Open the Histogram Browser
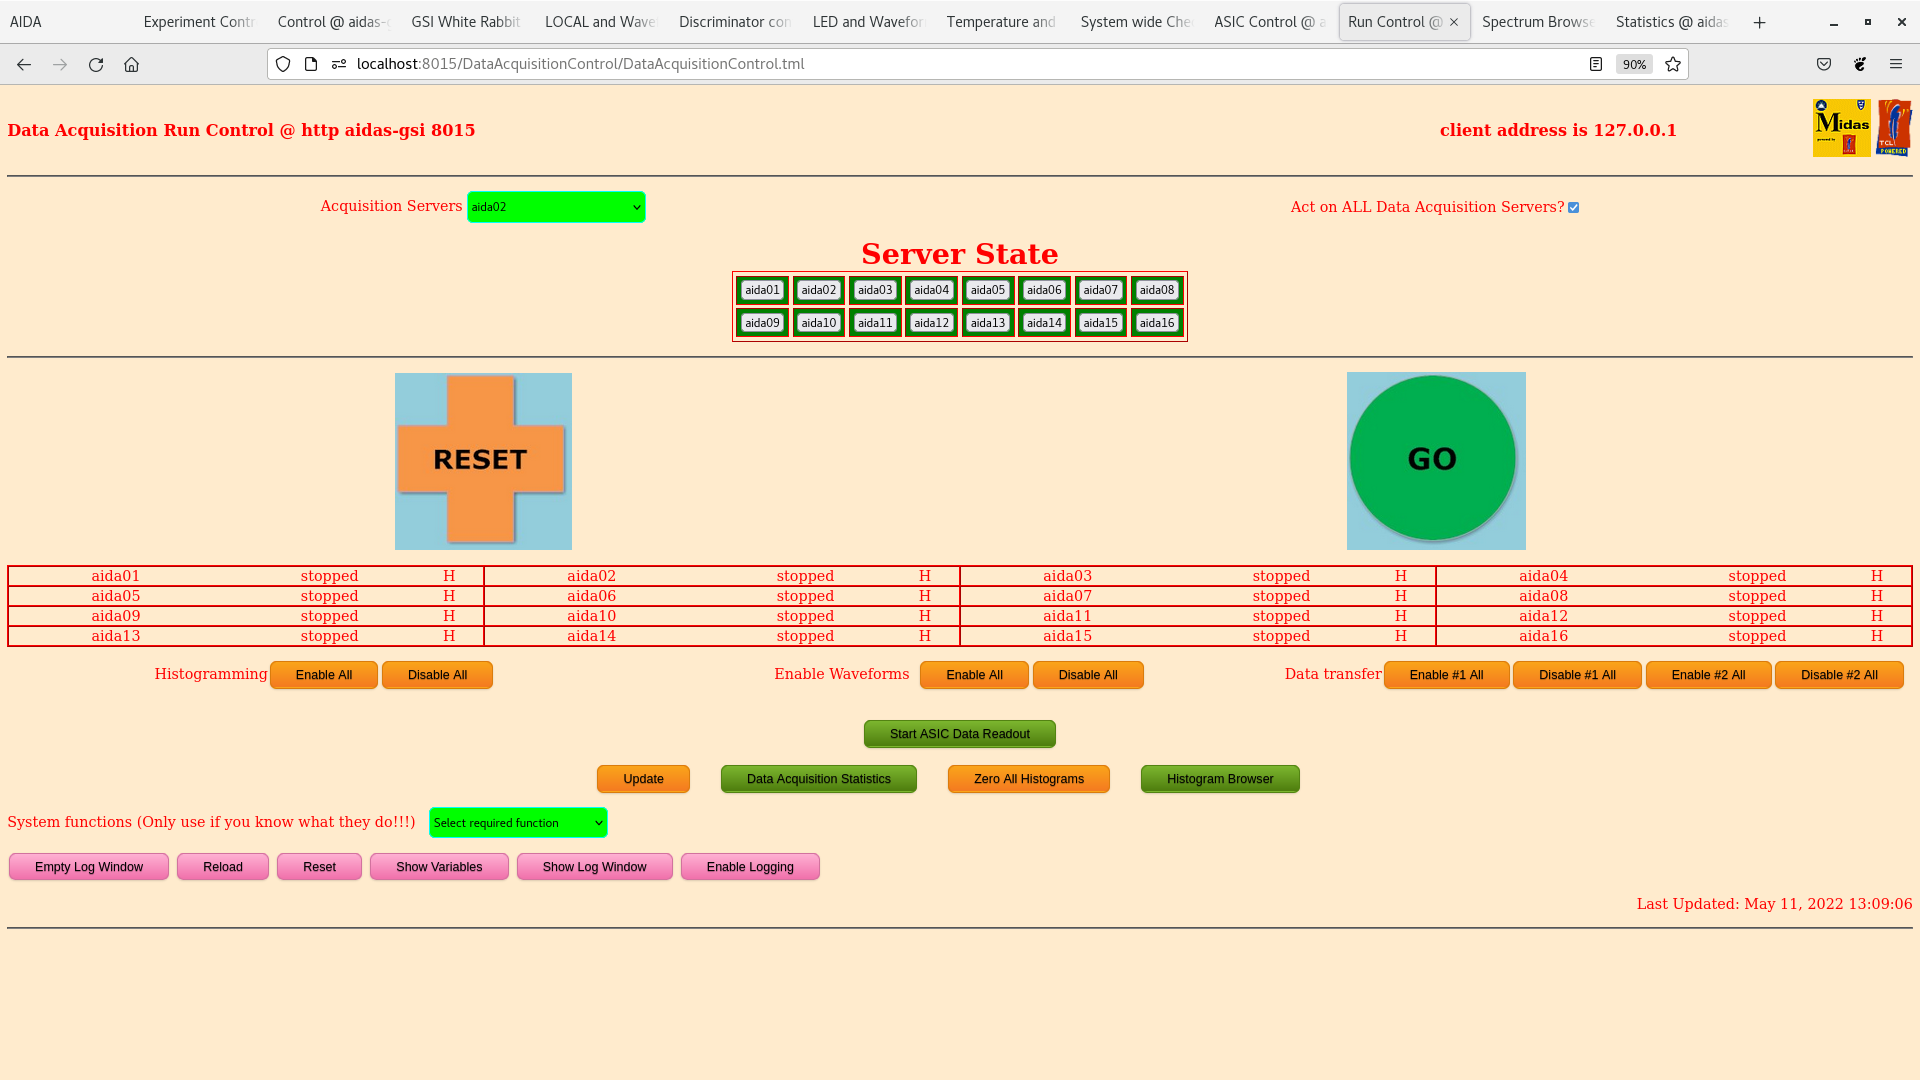The height and width of the screenshot is (1080, 1920). [1220, 779]
